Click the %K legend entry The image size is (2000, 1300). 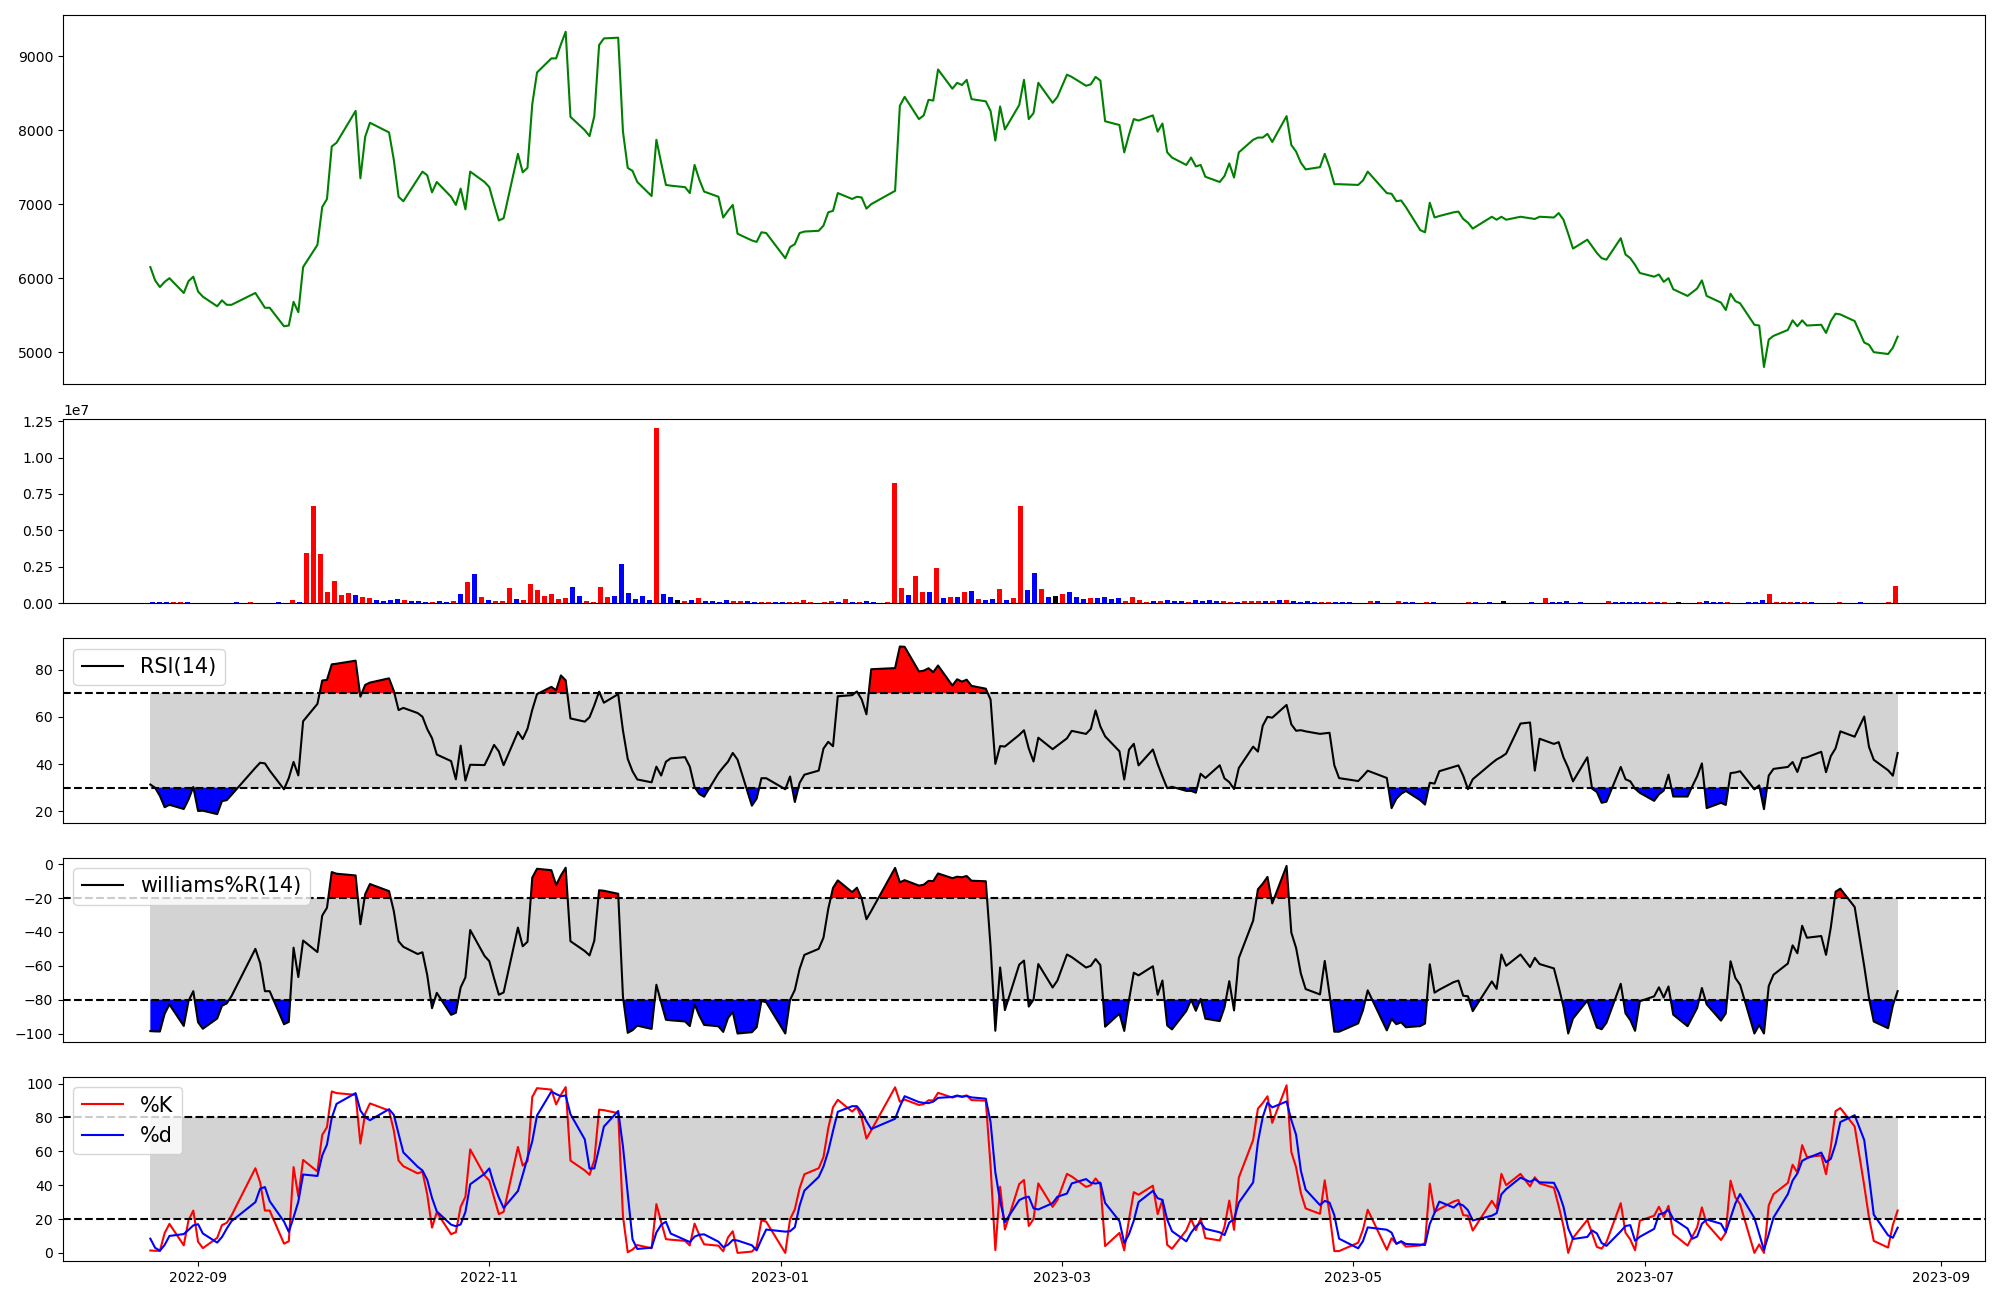156,1105
